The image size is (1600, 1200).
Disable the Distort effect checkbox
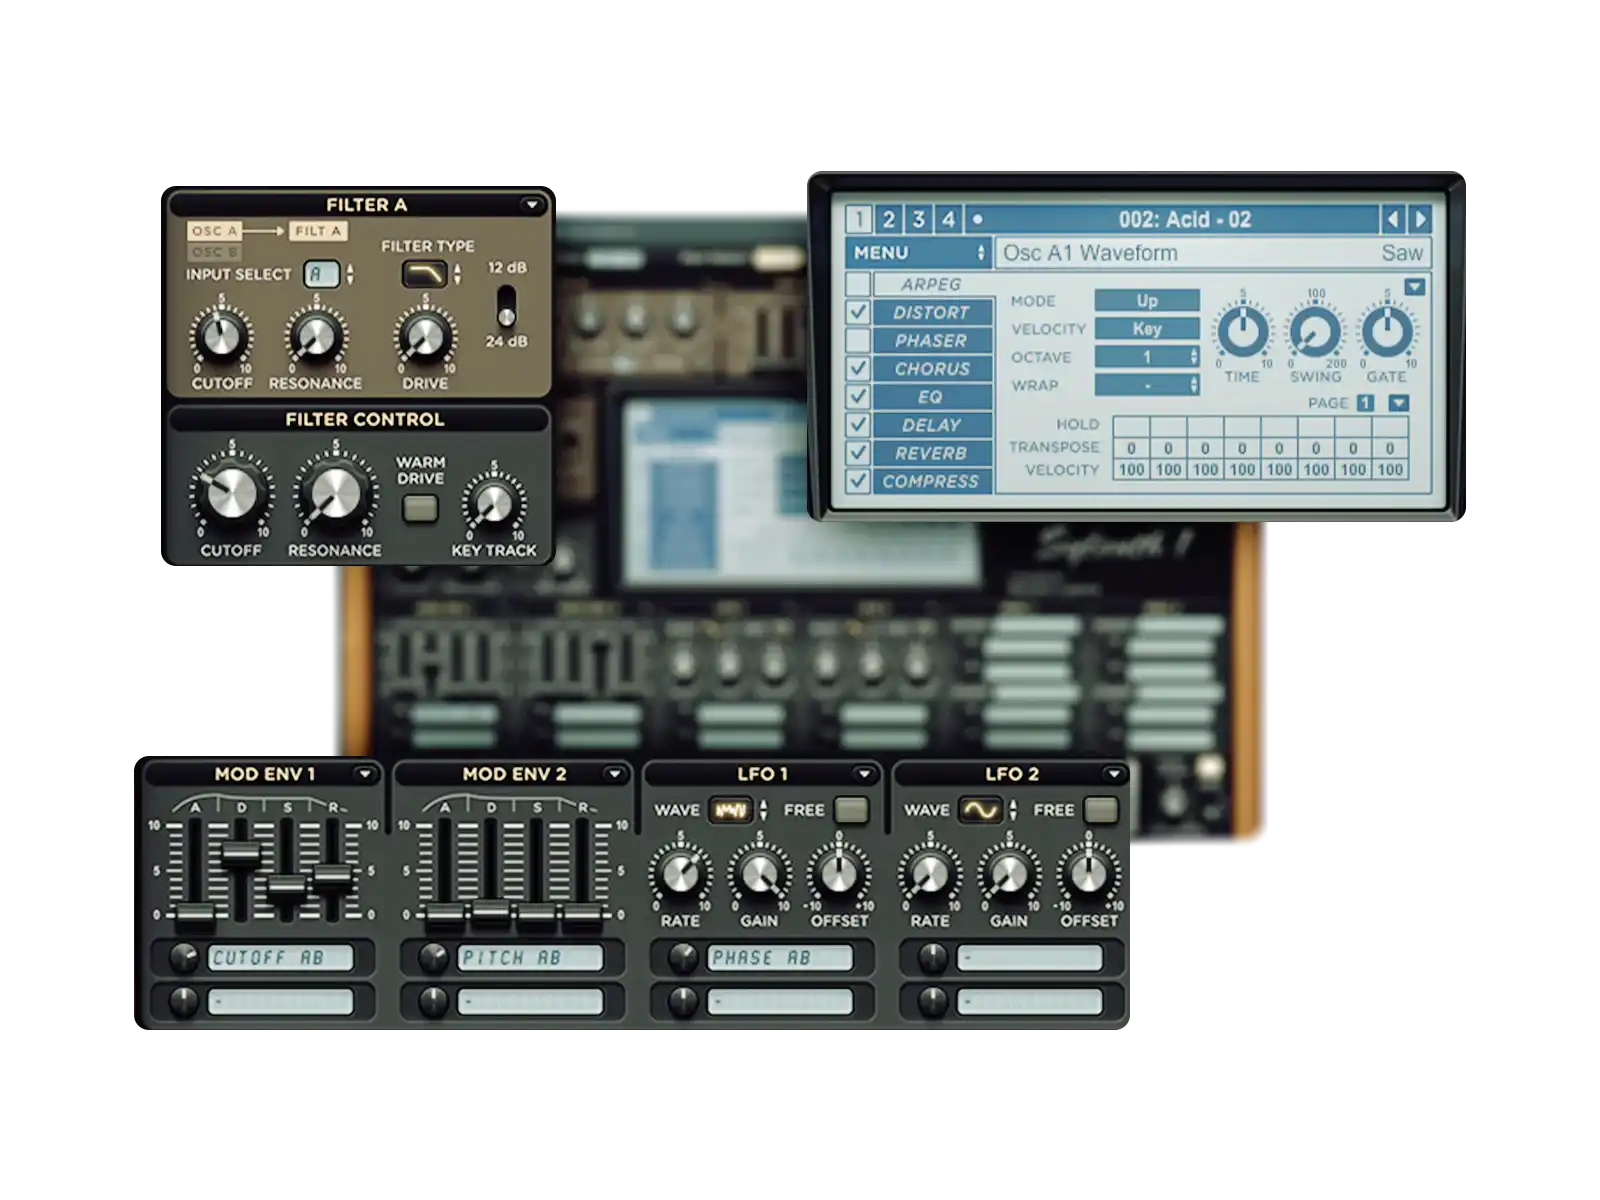click(x=858, y=313)
